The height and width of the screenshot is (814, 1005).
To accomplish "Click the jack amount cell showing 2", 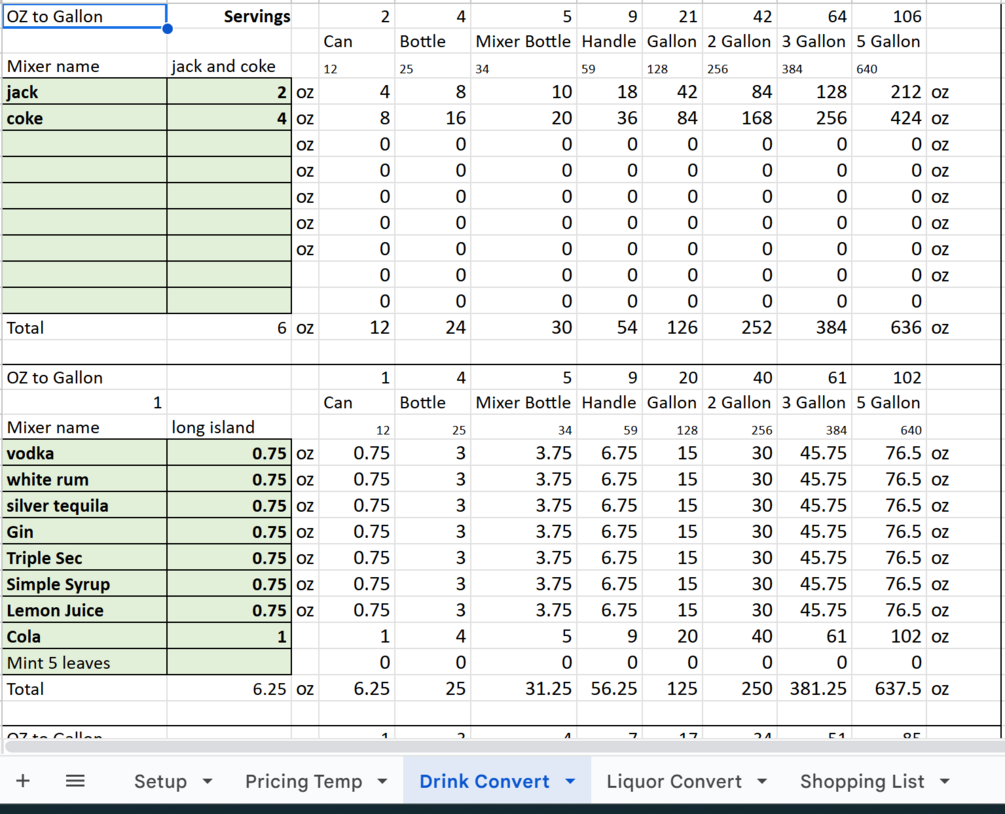I will click(229, 92).
